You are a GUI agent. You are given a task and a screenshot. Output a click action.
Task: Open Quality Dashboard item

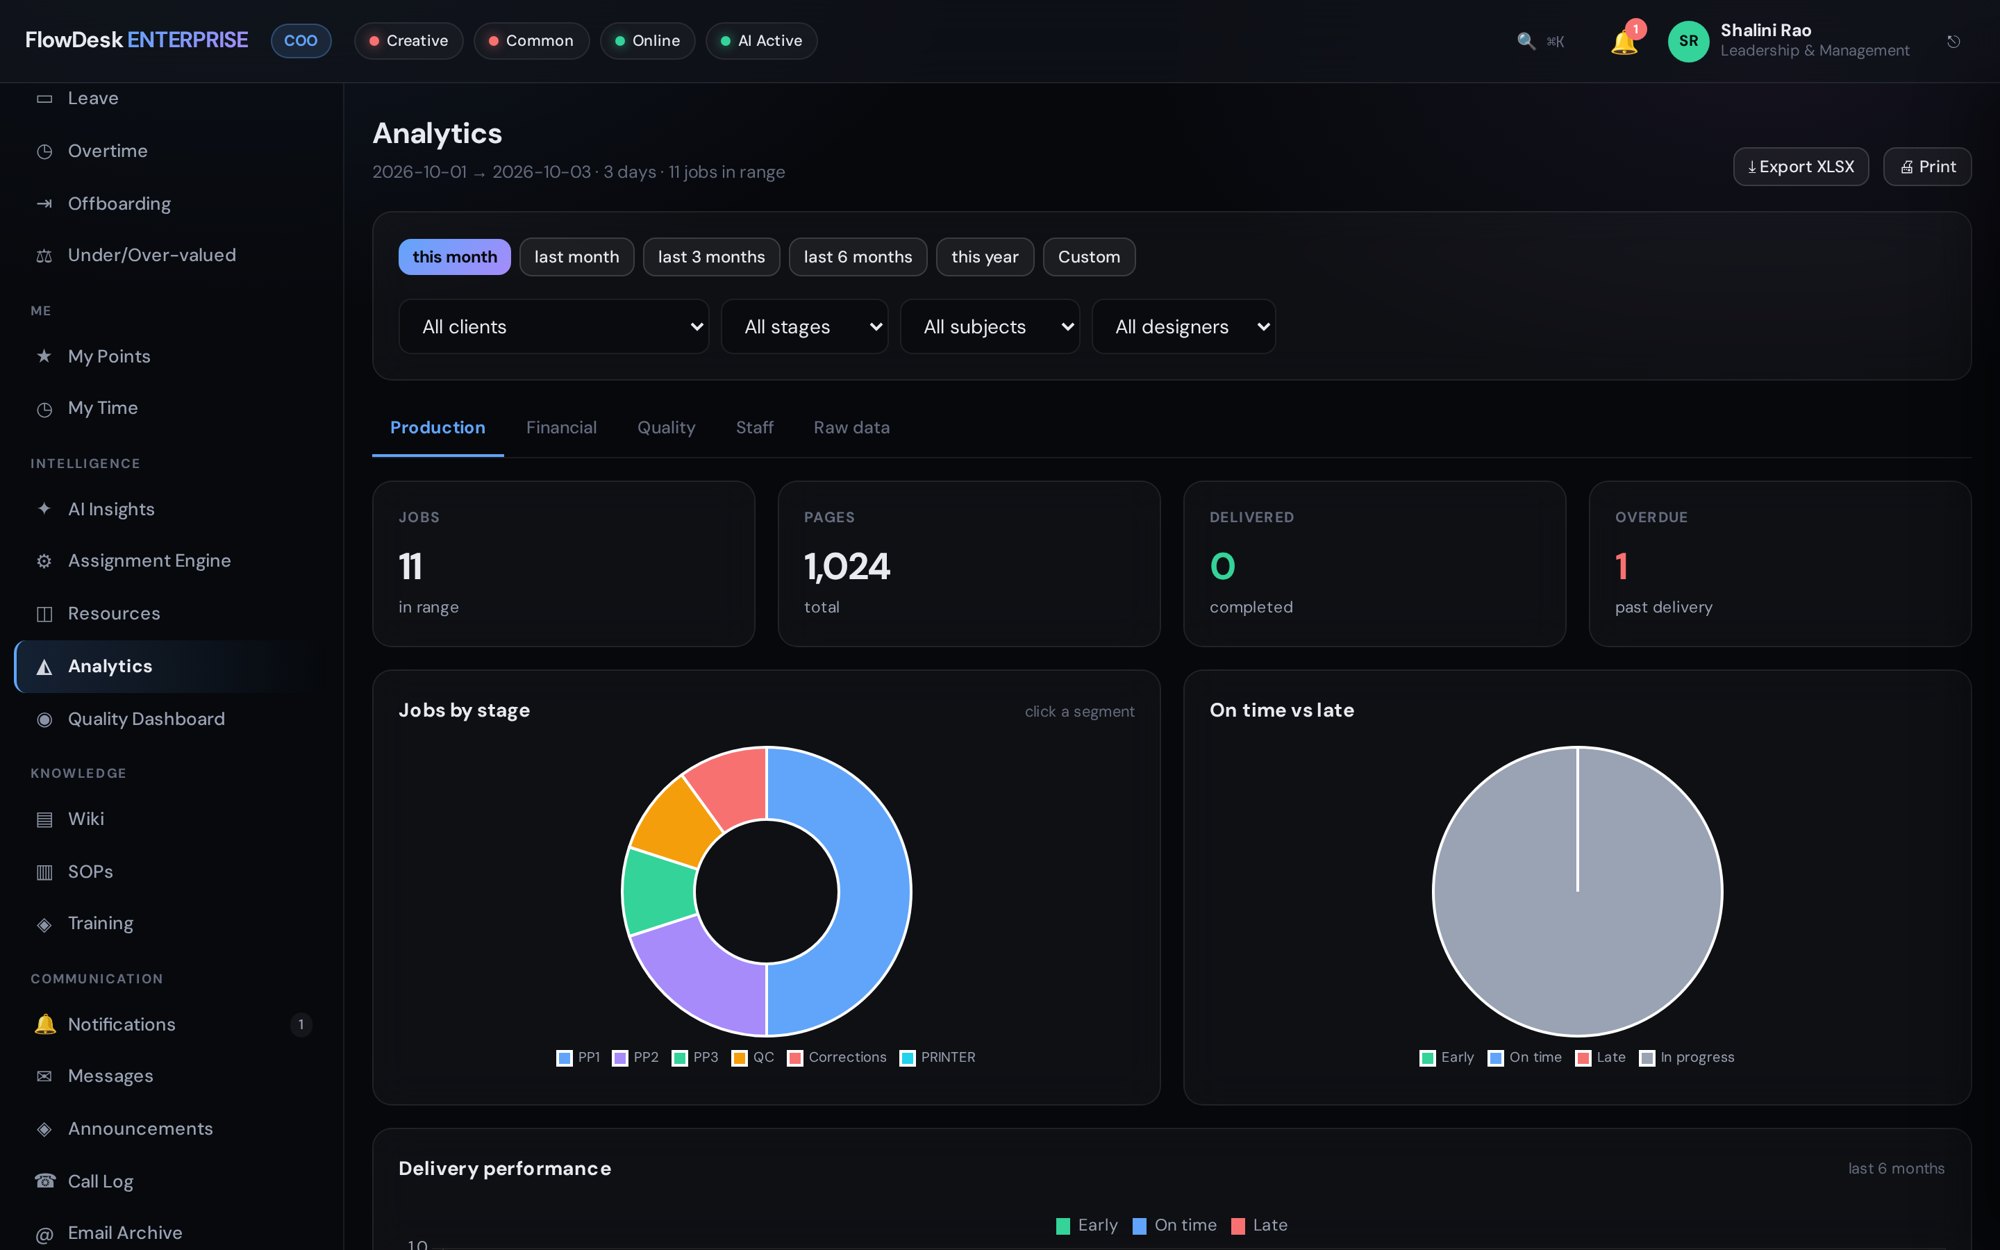tap(172, 719)
